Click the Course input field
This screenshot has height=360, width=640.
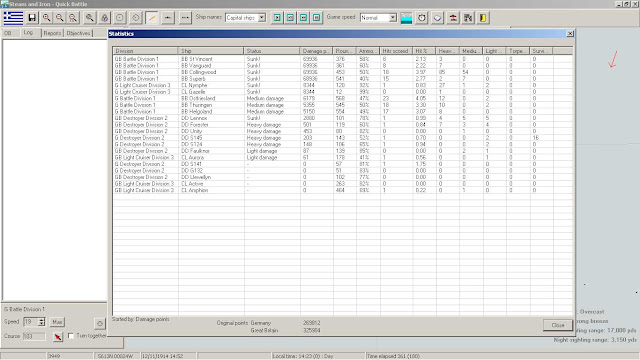(x=34, y=336)
